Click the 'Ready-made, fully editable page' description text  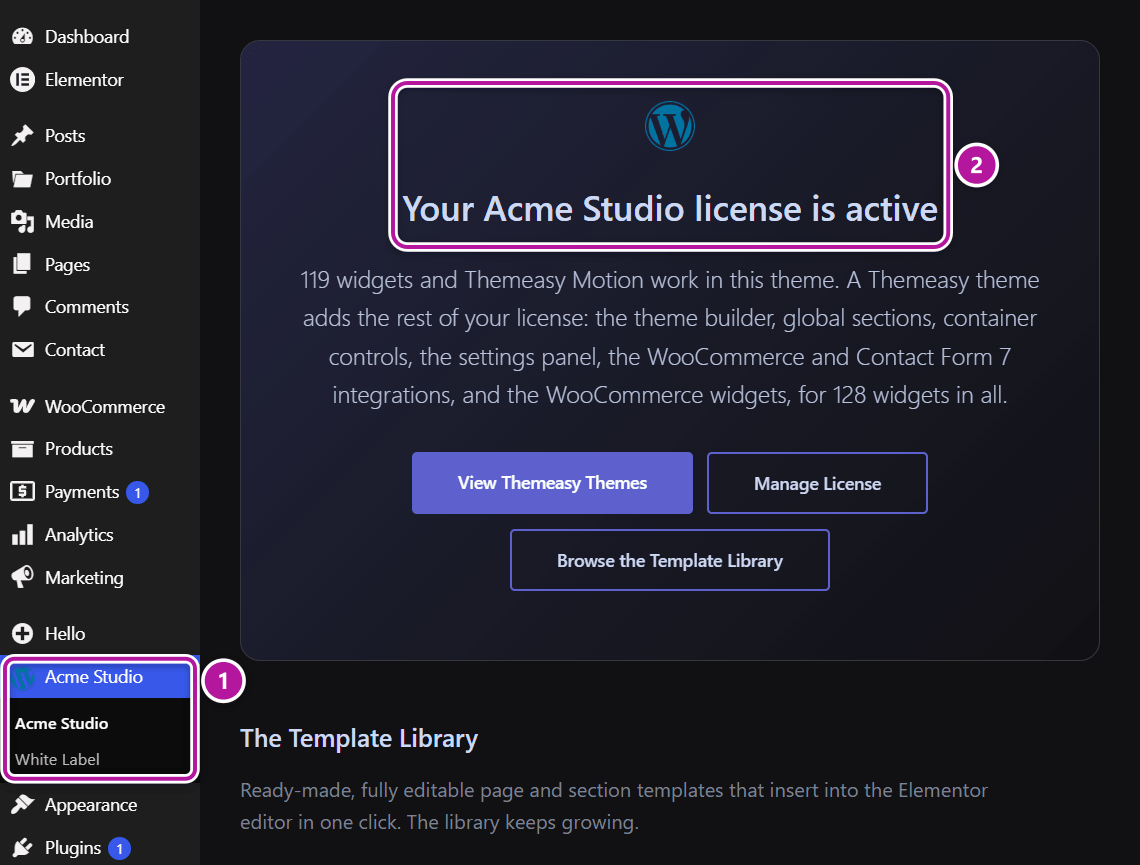[614, 806]
